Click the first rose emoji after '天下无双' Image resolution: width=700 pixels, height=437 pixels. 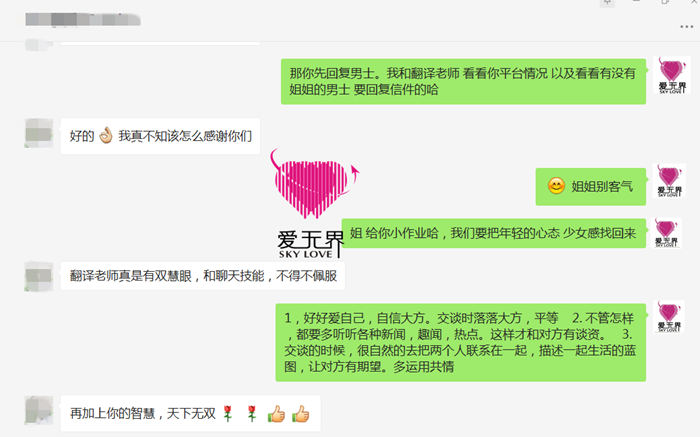click(x=228, y=414)
